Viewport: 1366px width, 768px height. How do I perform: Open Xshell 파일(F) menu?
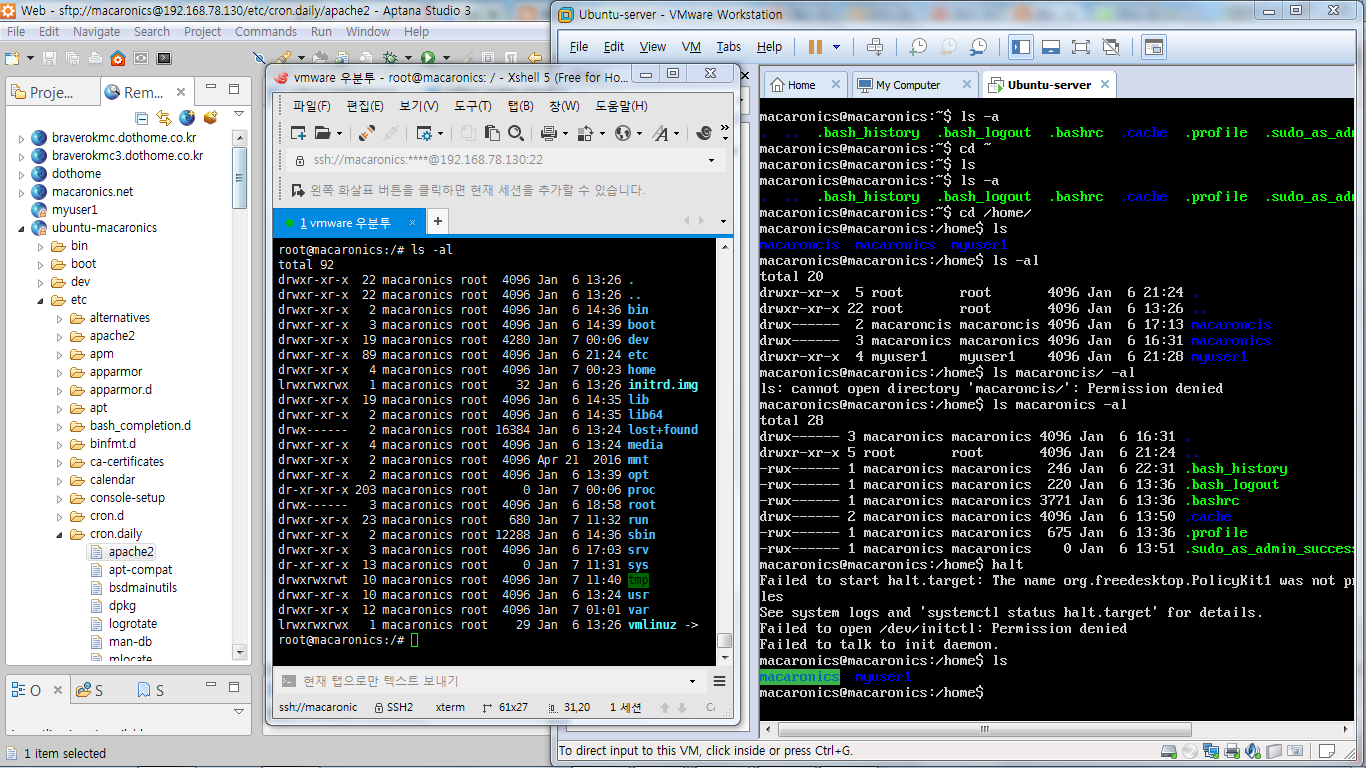coord(312,106)
